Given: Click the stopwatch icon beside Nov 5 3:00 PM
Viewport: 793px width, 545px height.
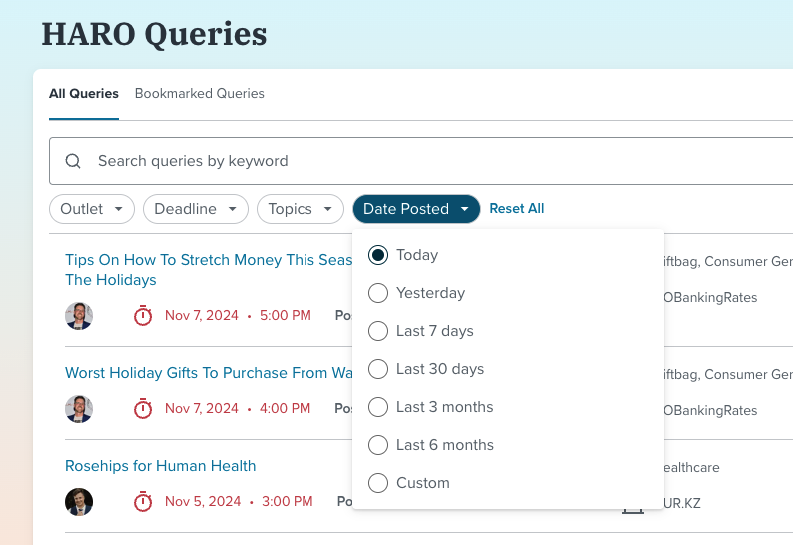Looking at the screenshot, I should point(143,502).
